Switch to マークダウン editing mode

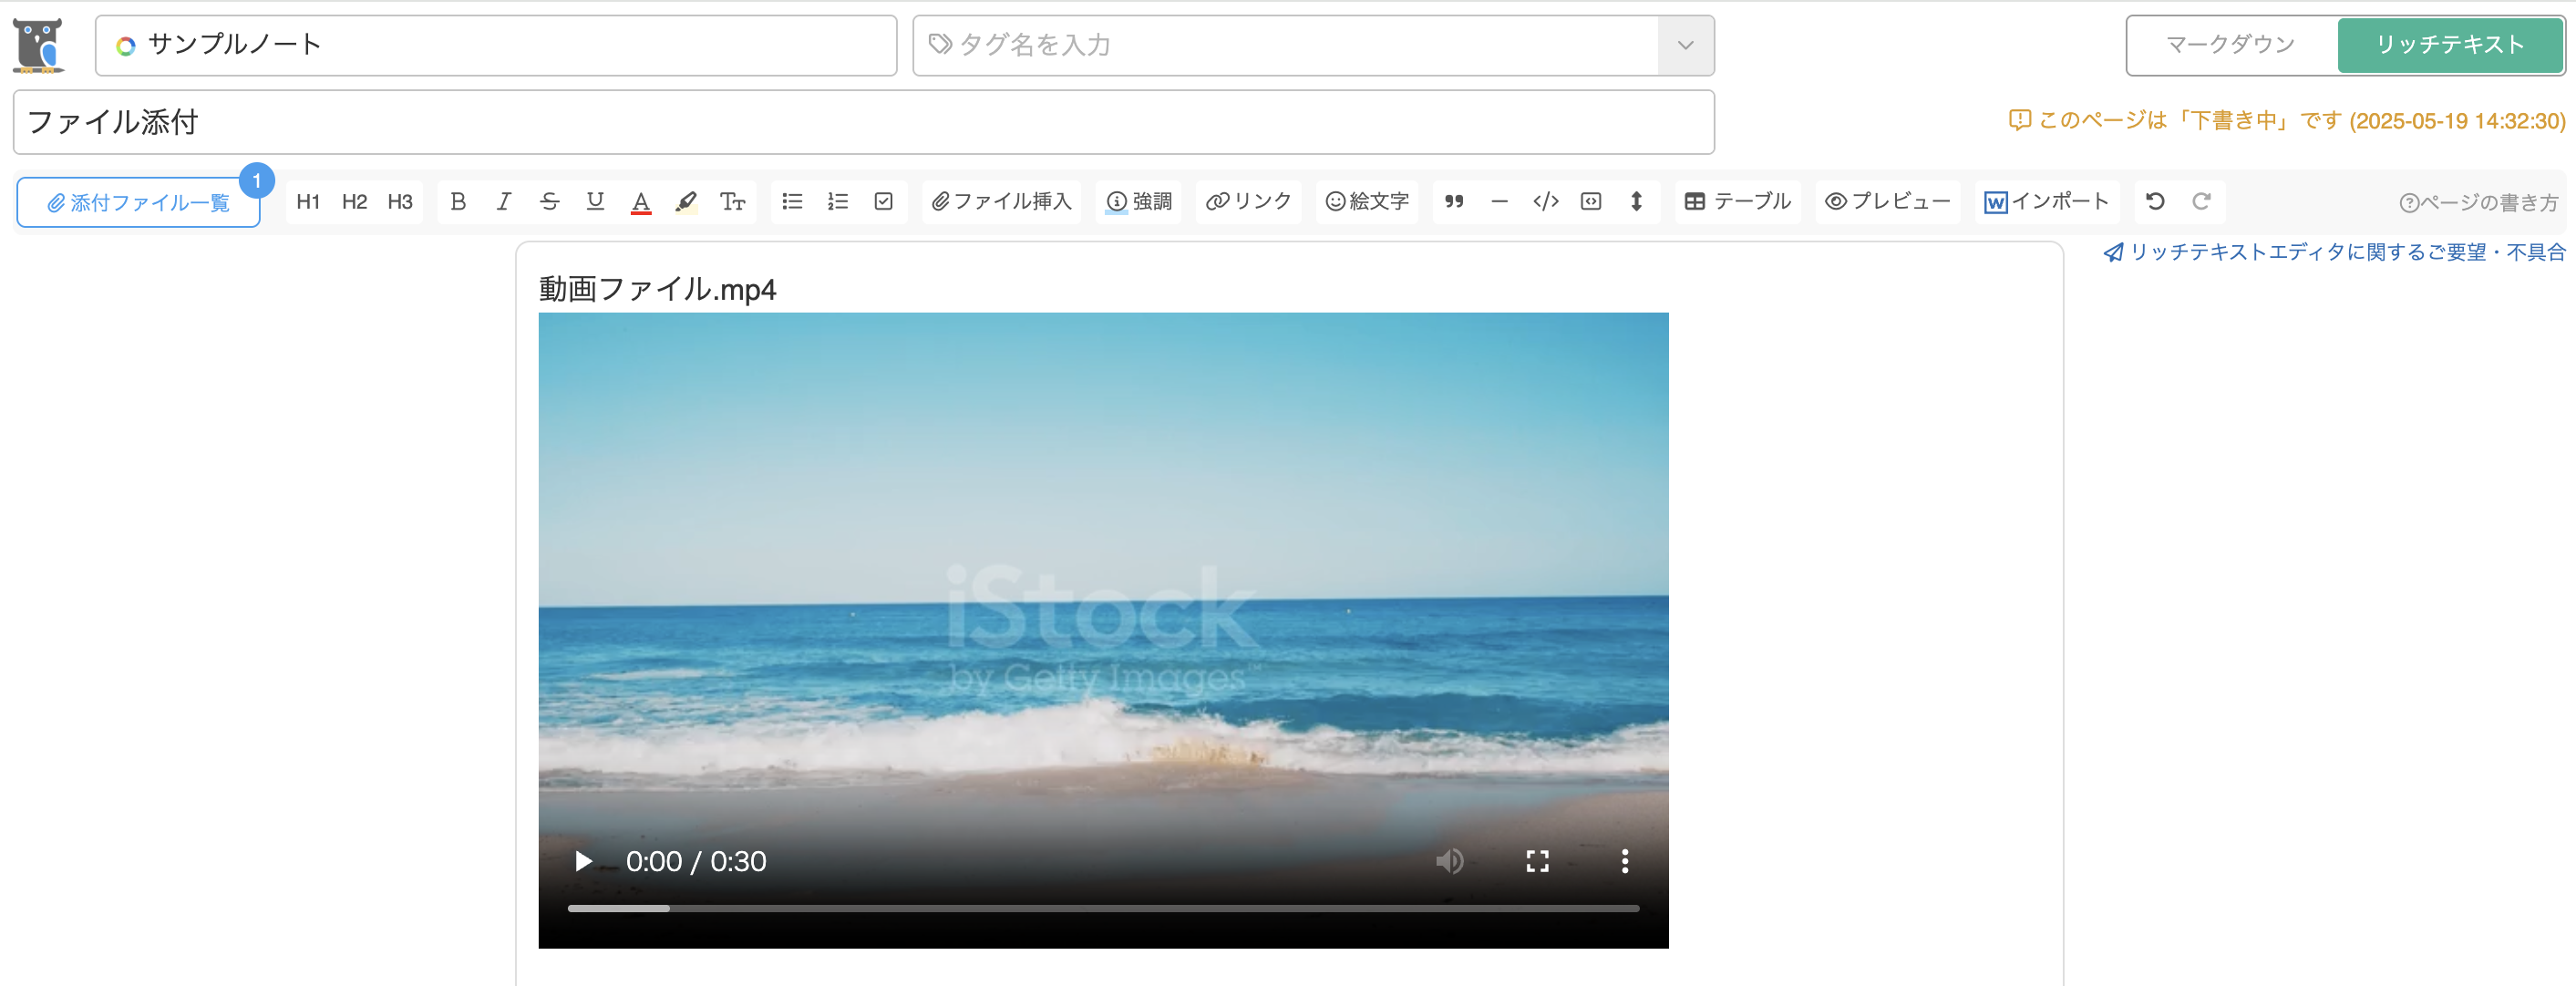coord(2230,44)
